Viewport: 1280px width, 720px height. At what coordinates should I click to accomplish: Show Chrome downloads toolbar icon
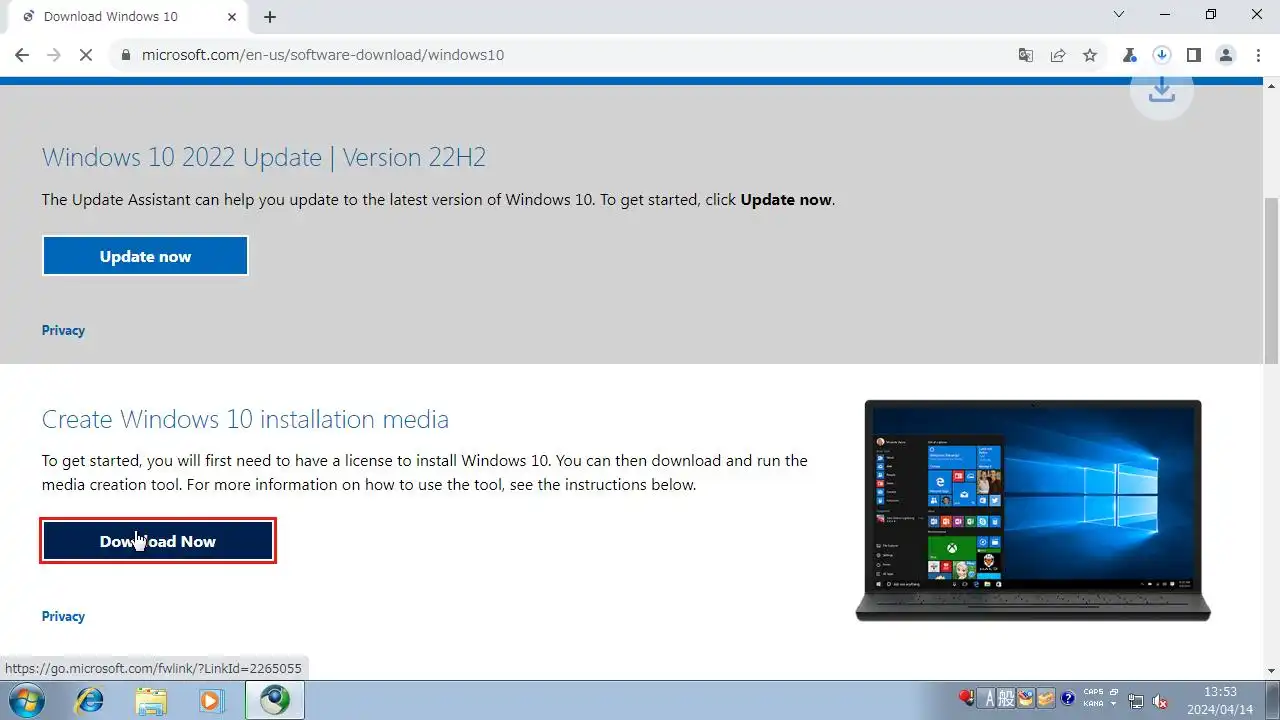click(1162, 55)
